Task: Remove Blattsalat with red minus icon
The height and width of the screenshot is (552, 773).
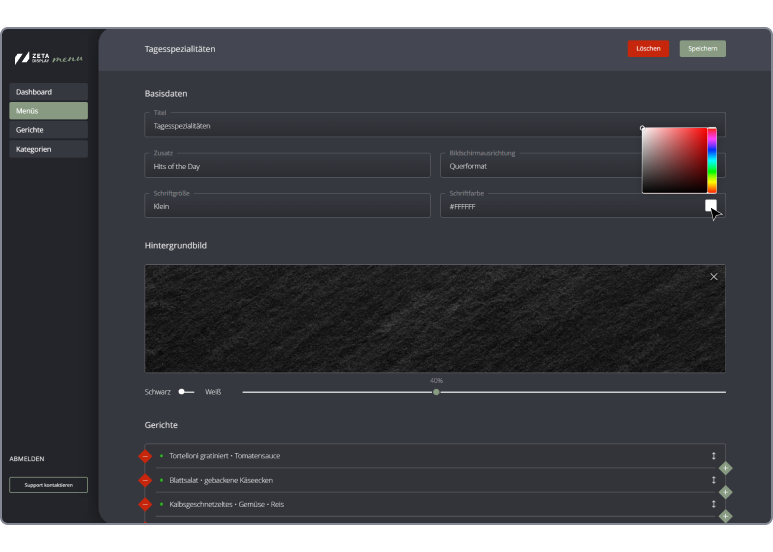Action: [145, 480]
